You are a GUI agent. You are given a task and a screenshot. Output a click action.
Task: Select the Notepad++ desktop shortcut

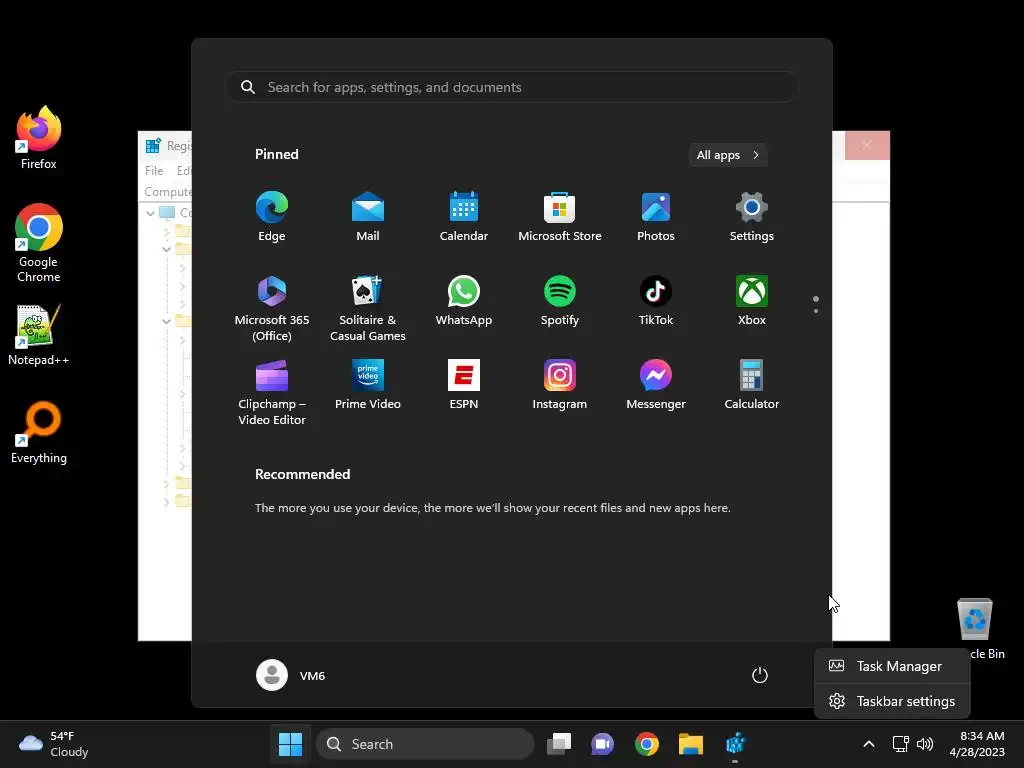tap(39, 334)
